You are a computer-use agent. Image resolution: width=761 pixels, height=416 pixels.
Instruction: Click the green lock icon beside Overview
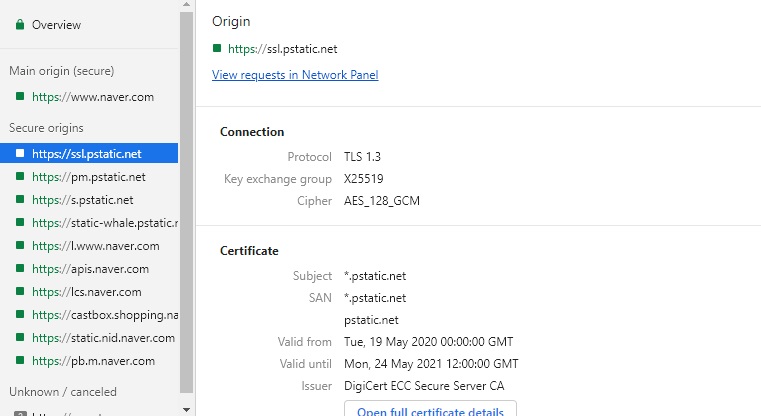coord(20,24)
